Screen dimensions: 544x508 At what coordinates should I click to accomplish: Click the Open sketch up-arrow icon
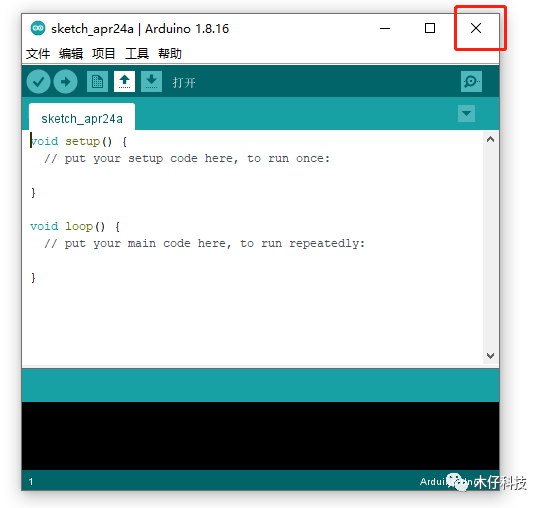pos(124,82)
